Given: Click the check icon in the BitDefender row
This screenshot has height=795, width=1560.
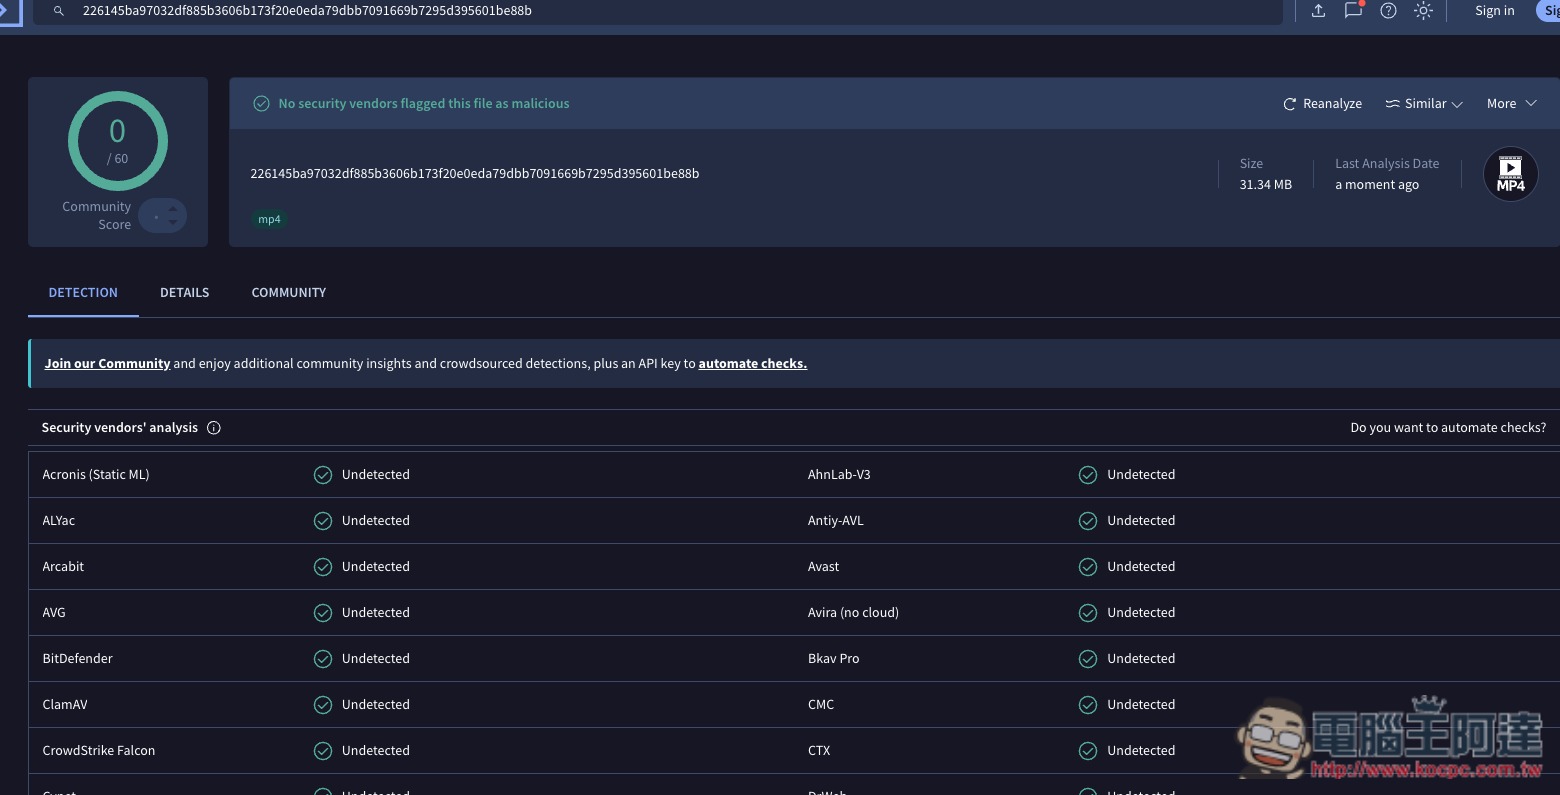Looking at the screenshot, I should tap(323, 659).
